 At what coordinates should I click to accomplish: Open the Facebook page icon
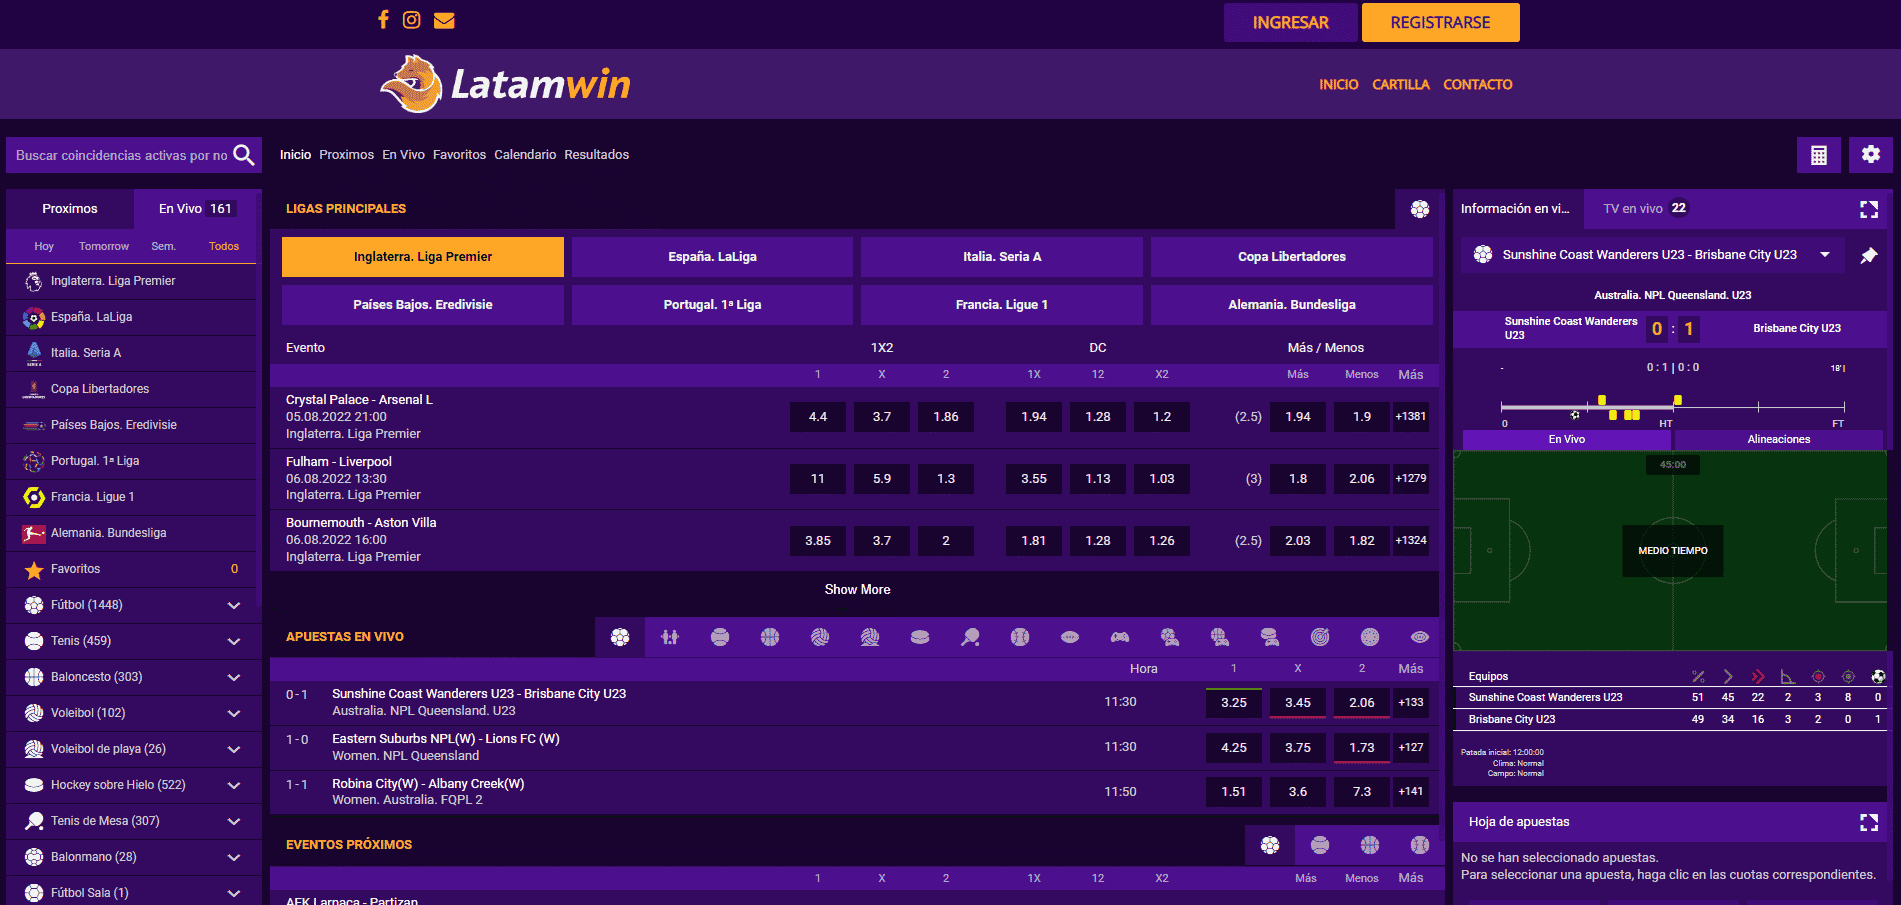(x=383, y=20)
